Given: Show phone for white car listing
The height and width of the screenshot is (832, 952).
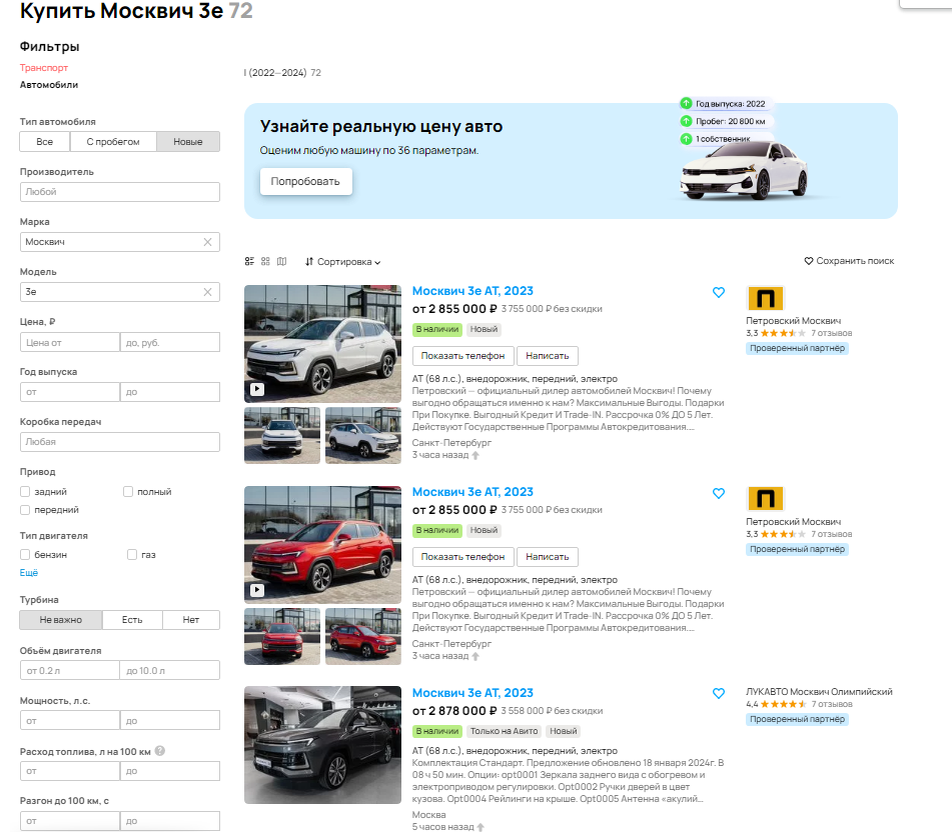Looking at the screenshot, I should coord(463,356).
